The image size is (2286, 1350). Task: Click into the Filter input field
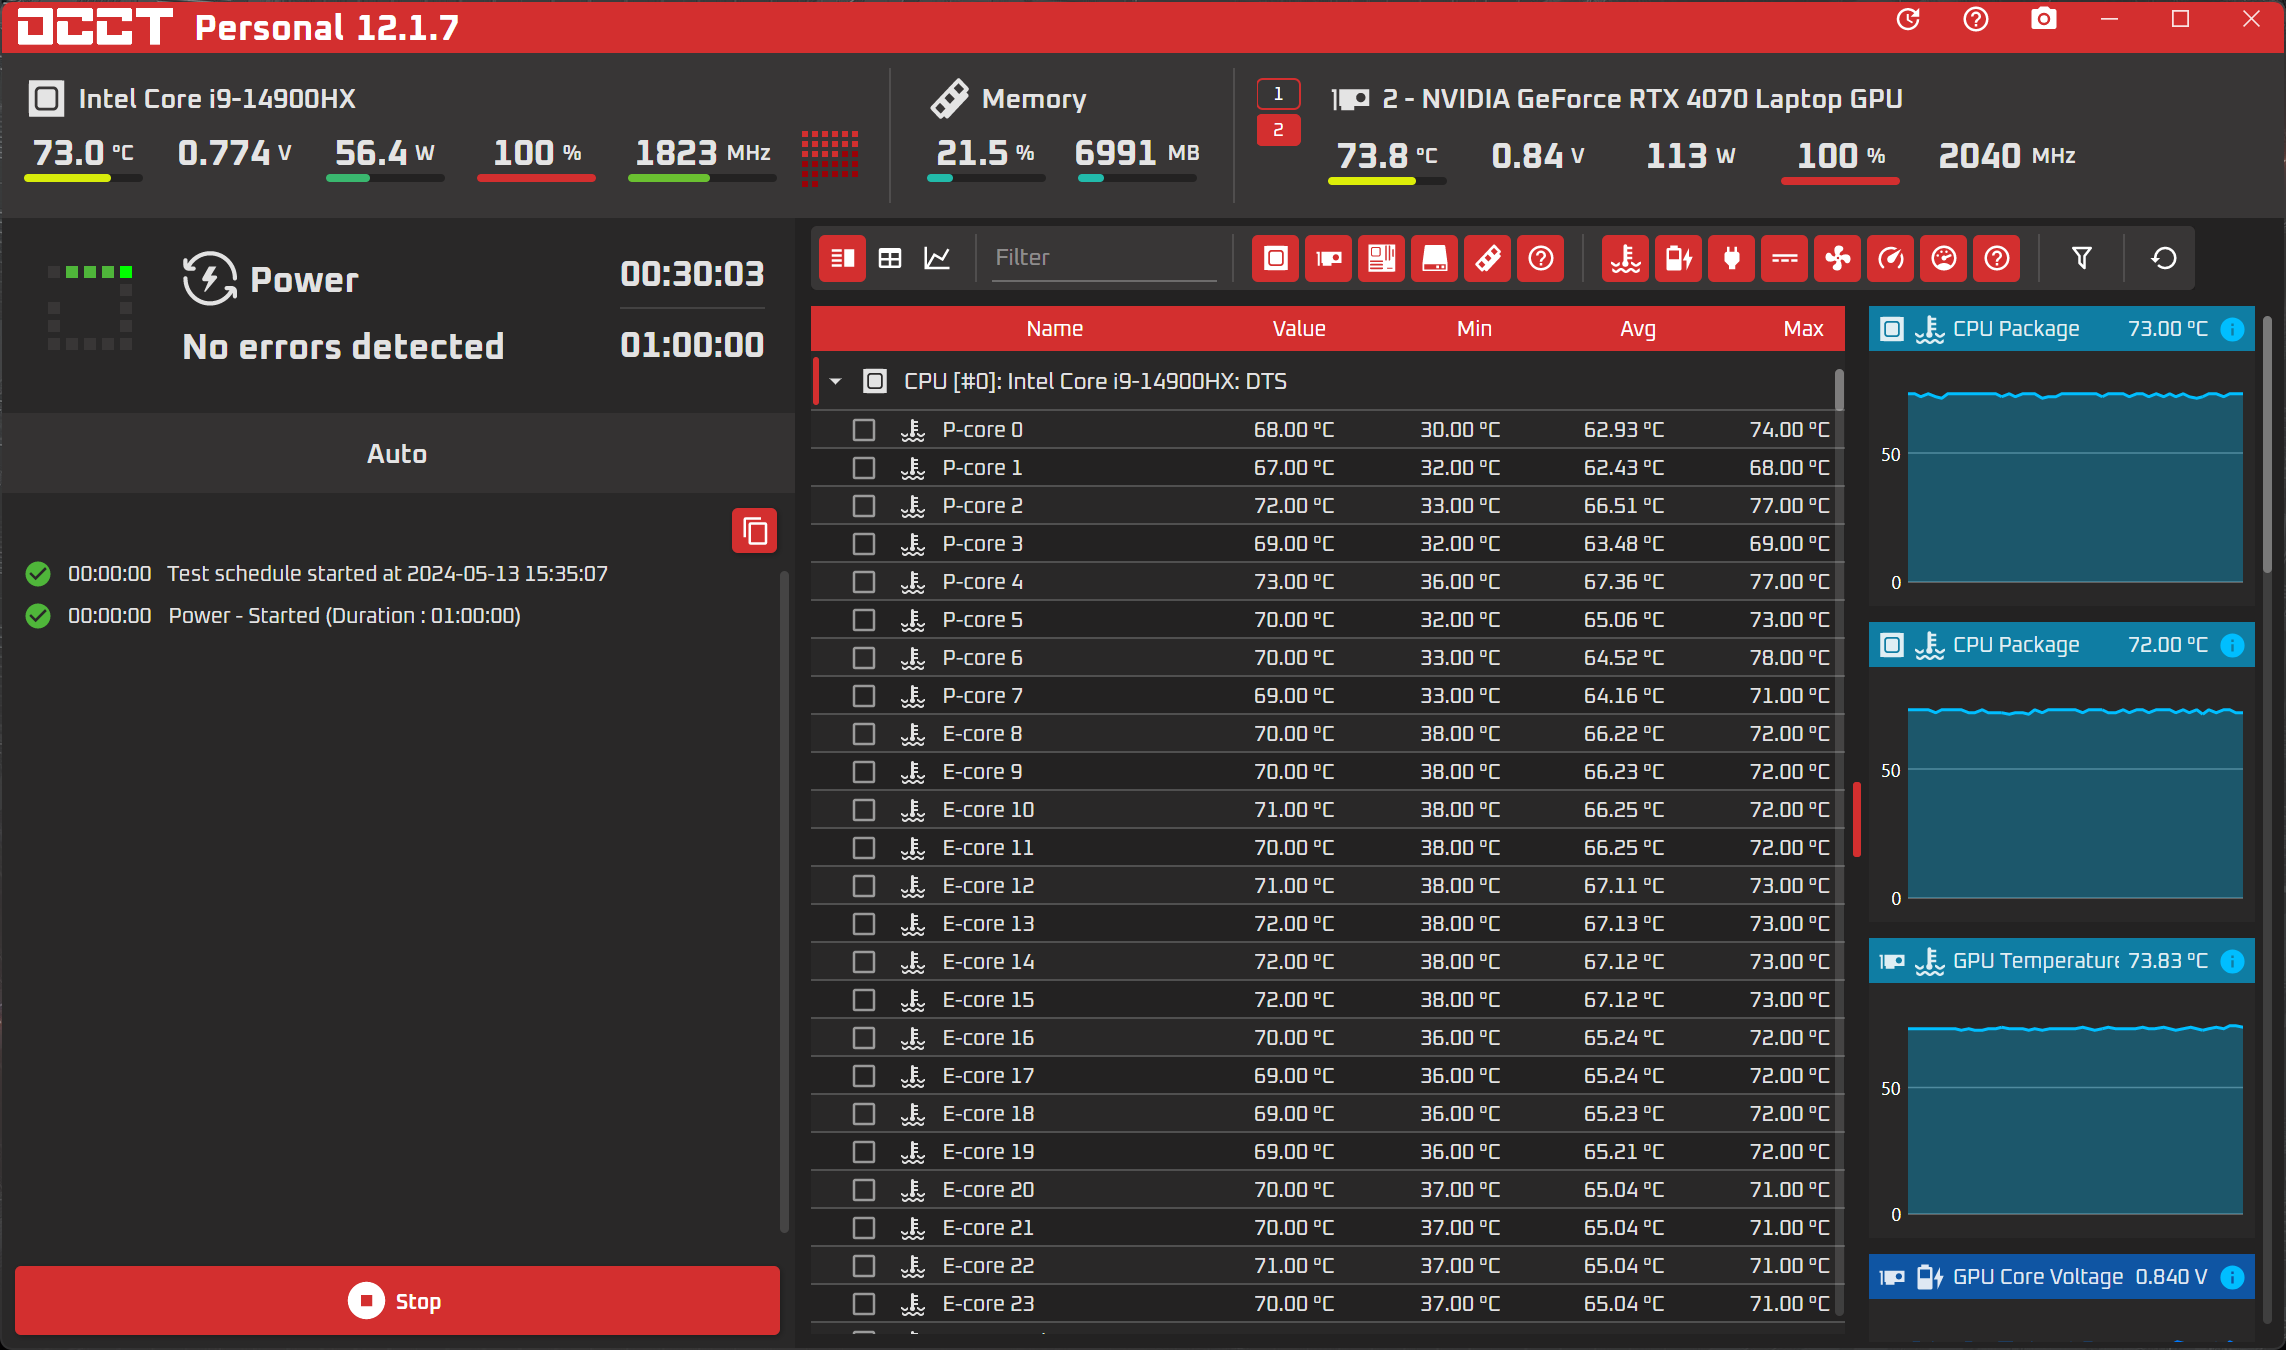pos(1104,258)
